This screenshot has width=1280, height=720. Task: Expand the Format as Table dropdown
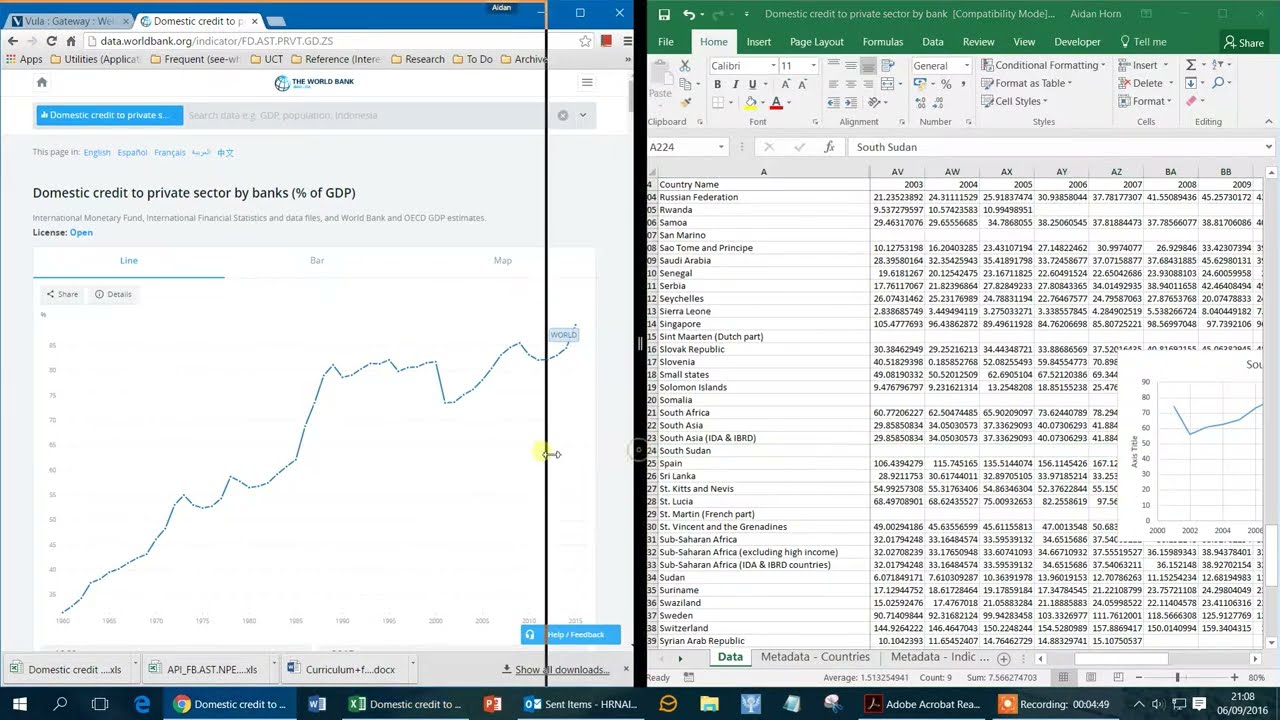tap(1071, 84)
